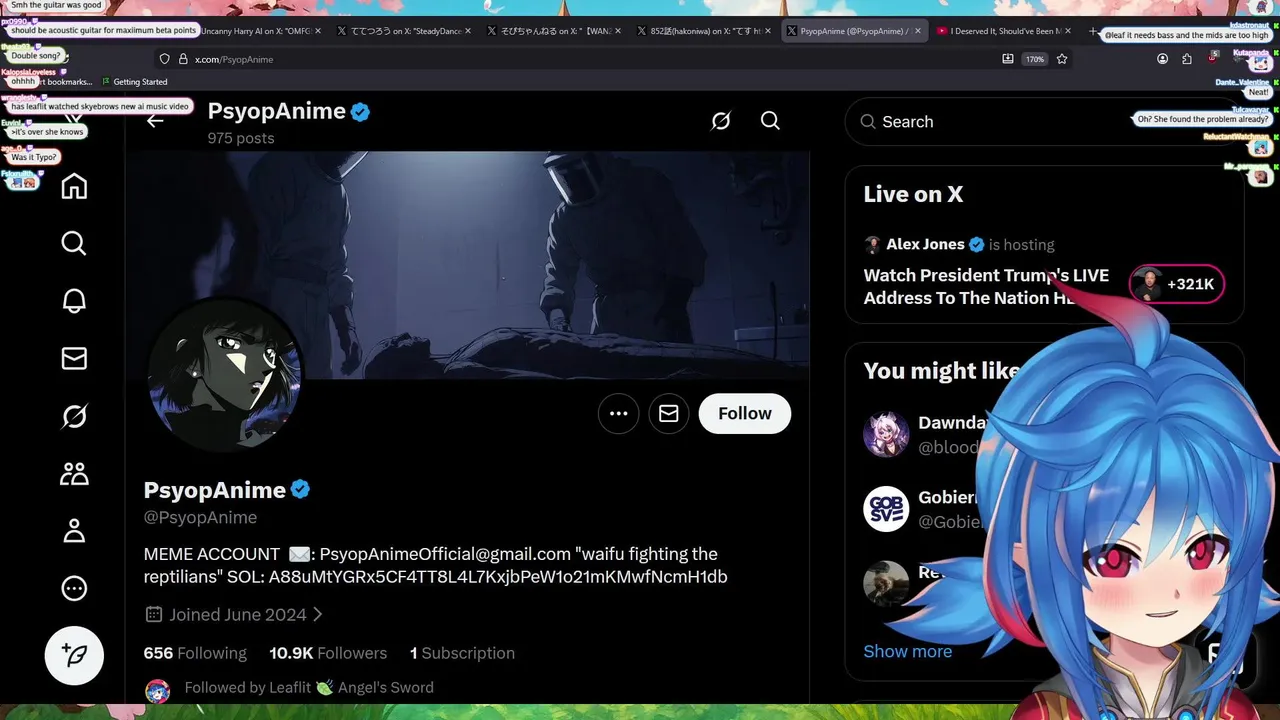The width and height of the screenshot is (1280, 720).
Task: View the 10.9K Followers list
Action: 328,653
